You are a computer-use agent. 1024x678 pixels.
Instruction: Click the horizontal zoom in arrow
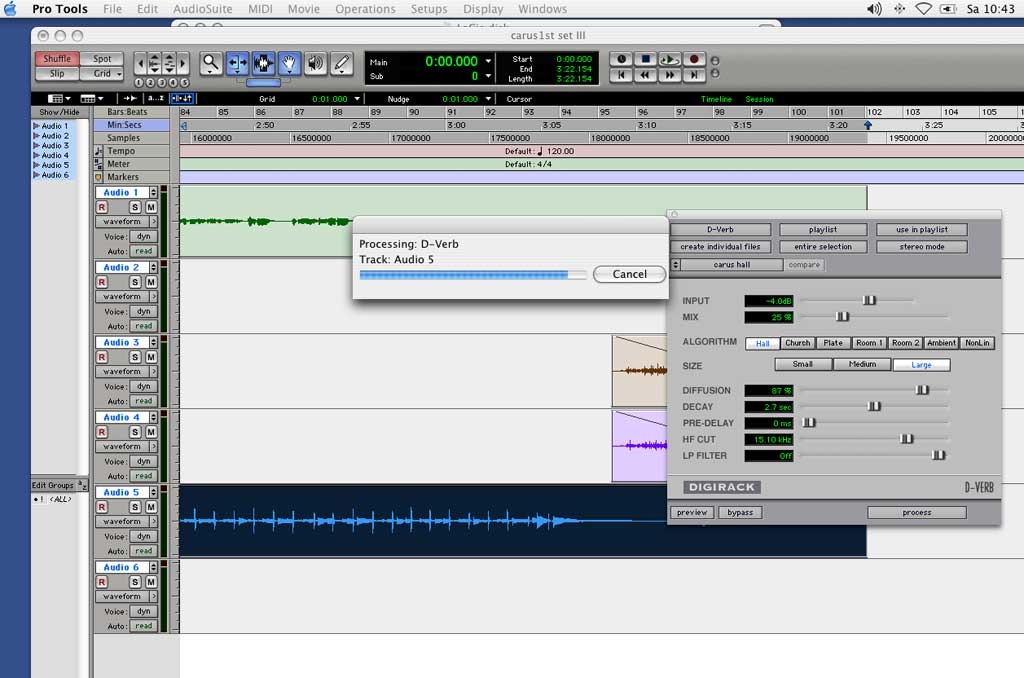click(184, 63)
